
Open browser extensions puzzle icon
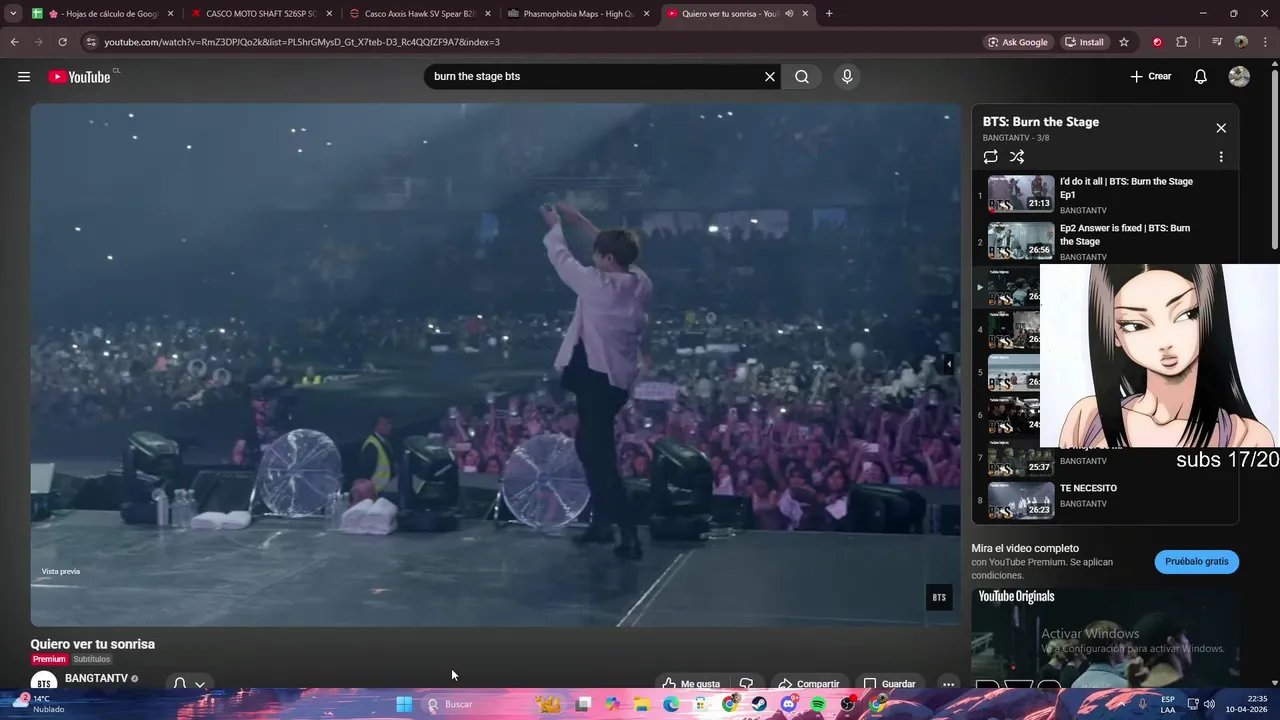[1182, 42]
